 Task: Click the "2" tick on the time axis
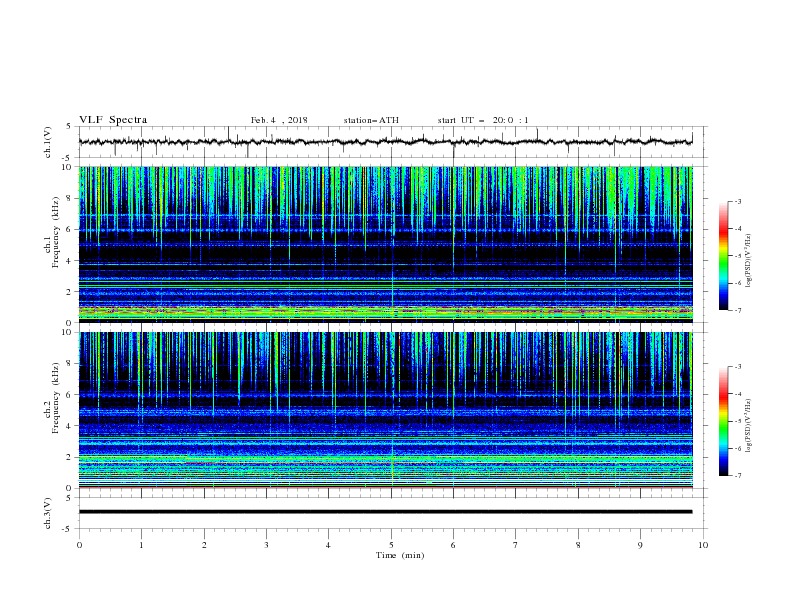tap(204, 545)
